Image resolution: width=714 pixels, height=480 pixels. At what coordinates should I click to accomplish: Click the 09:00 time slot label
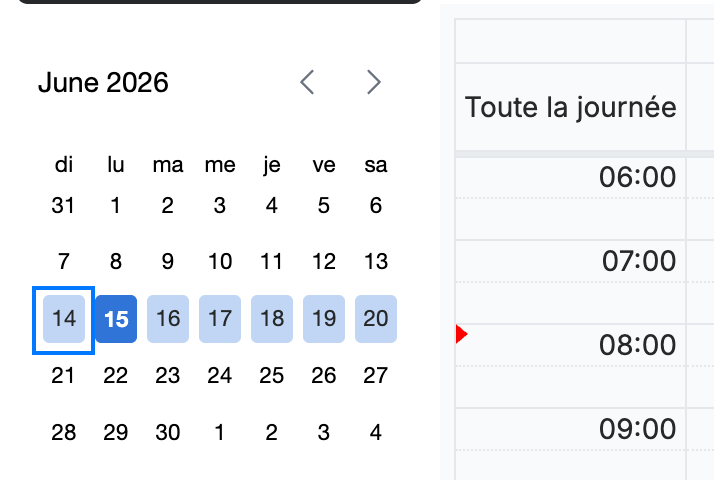tap(638, 429)
